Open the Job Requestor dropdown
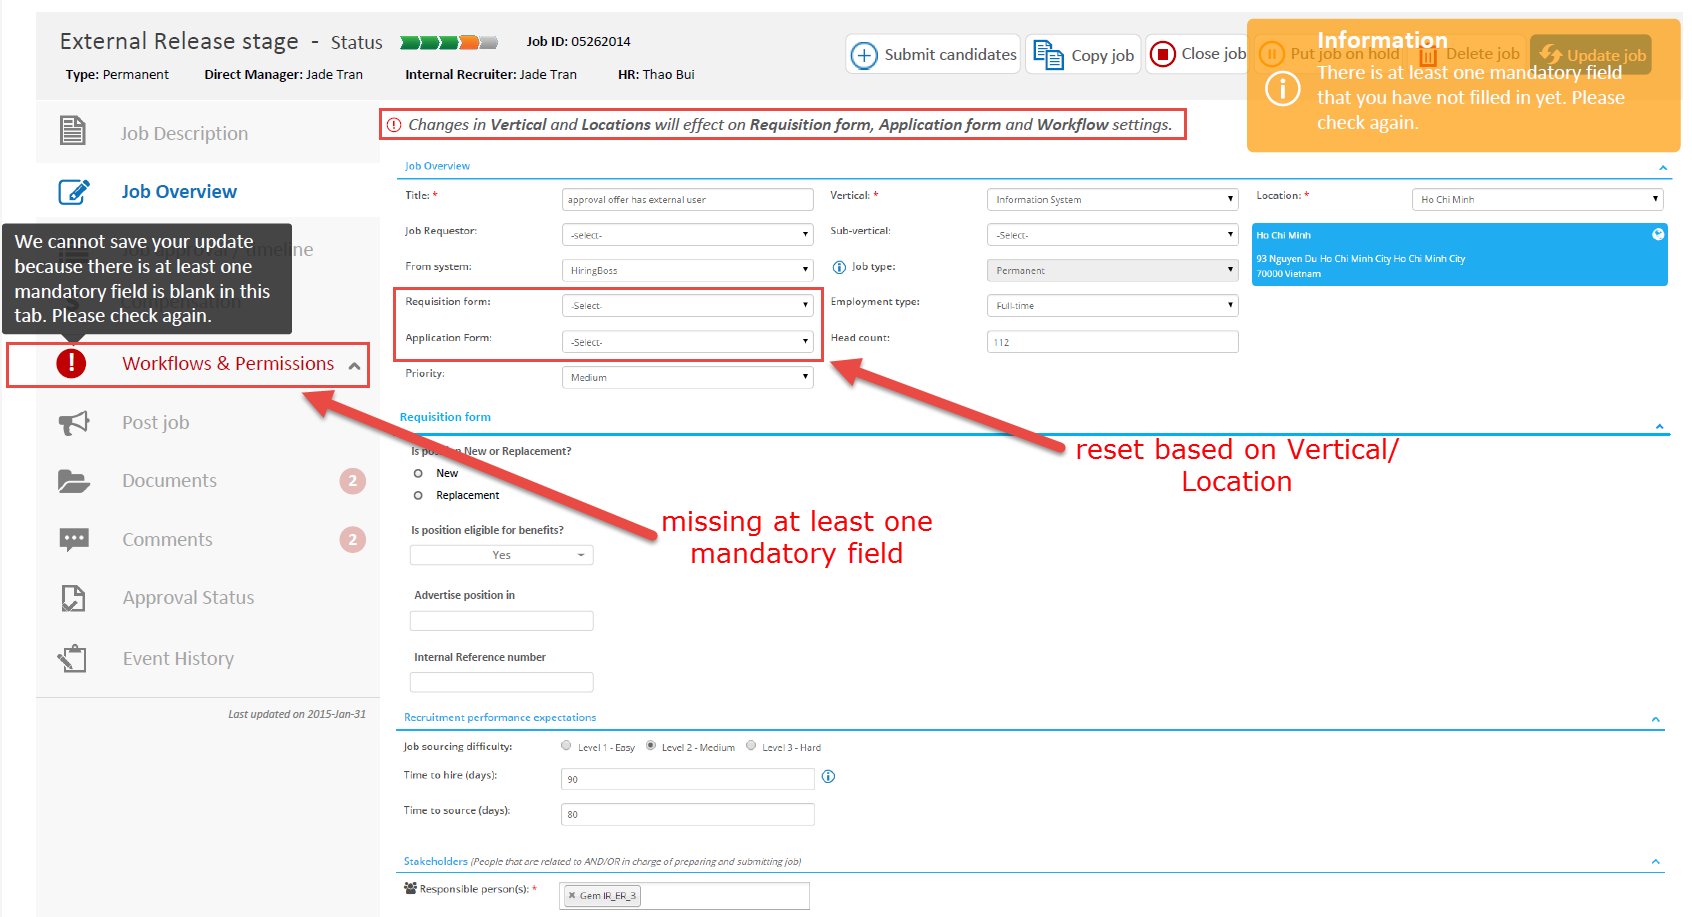This screenshot has height=917, width=1692. point(687,235)
